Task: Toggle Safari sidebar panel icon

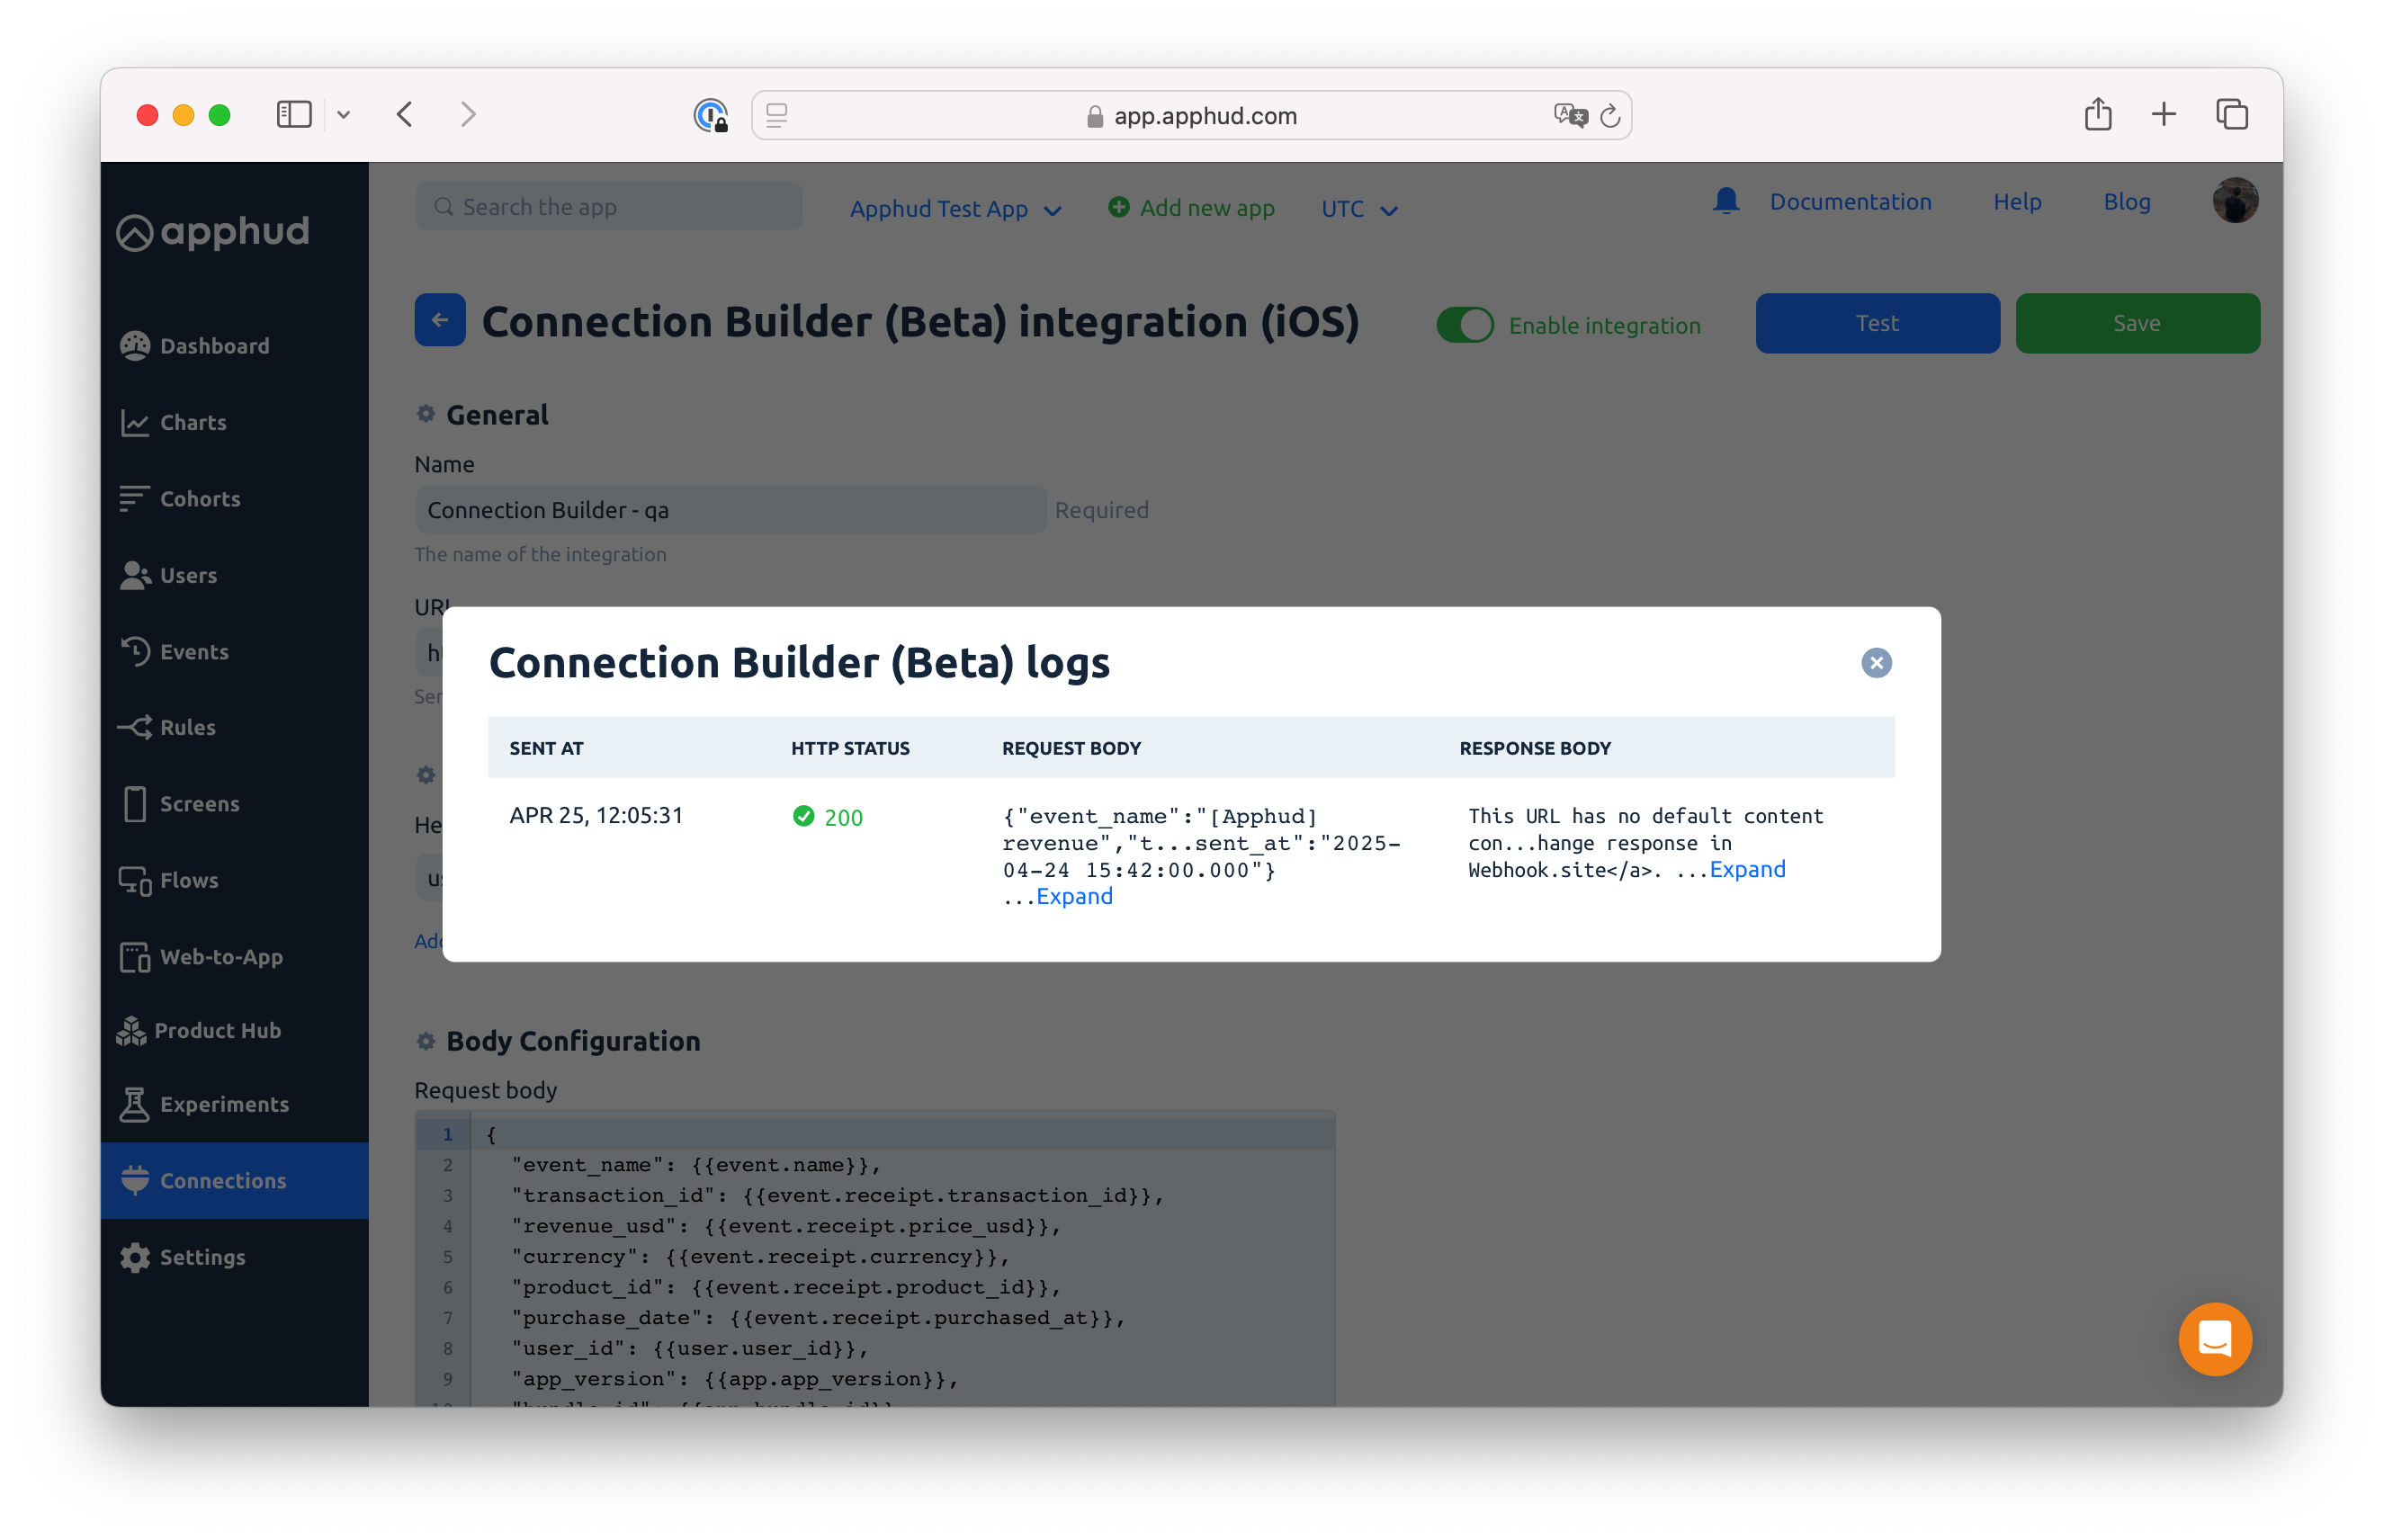Action: [x=294, y=115]
